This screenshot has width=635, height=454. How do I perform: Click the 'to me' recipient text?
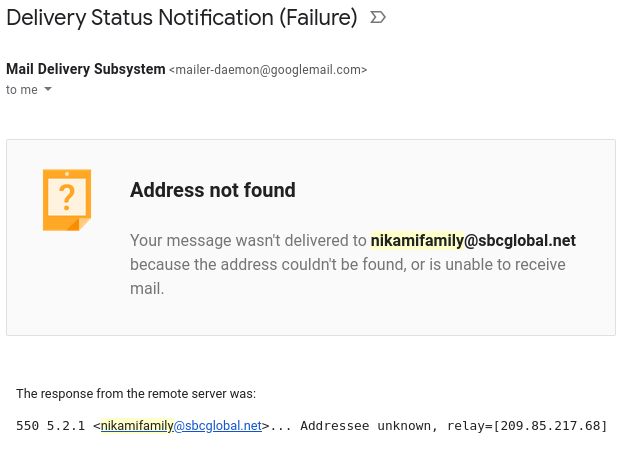click(21, 90)
